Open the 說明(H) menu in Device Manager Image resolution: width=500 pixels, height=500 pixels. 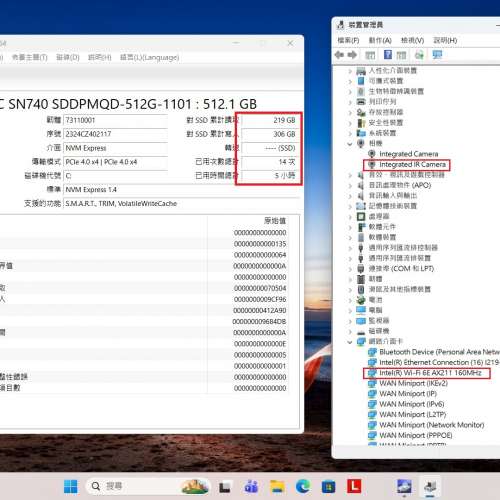point(445,40)
